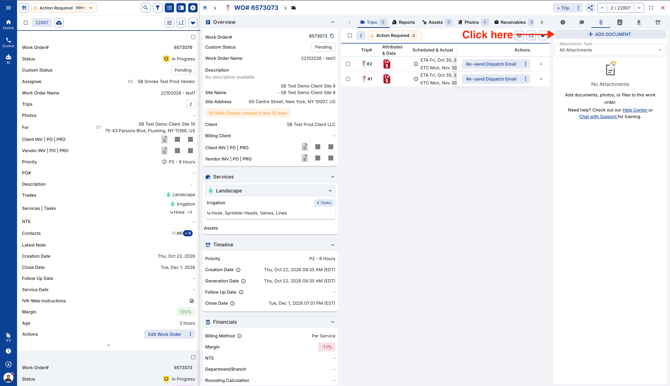
Task: Open the Comm phone section
Action: tap(8, 42)
